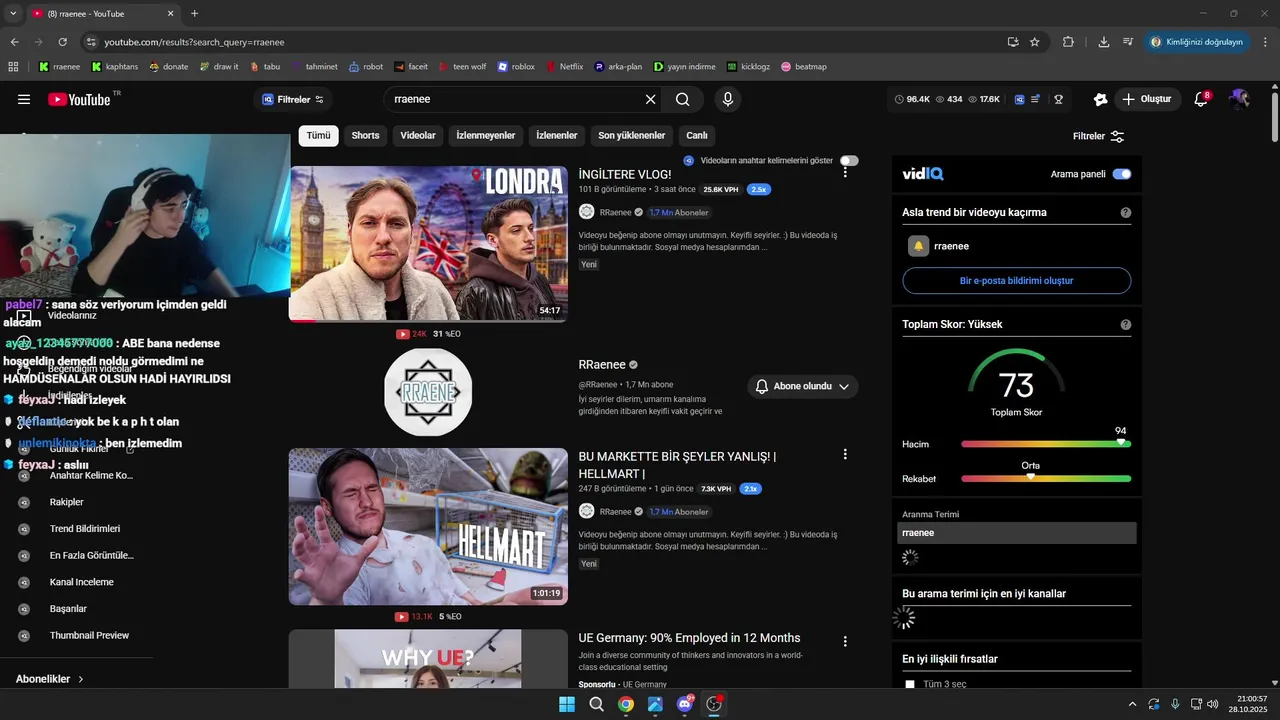1280x720 pixels.
Task: Open the YouTube hamburger guide menu
Action: click(x=24, y=99)
